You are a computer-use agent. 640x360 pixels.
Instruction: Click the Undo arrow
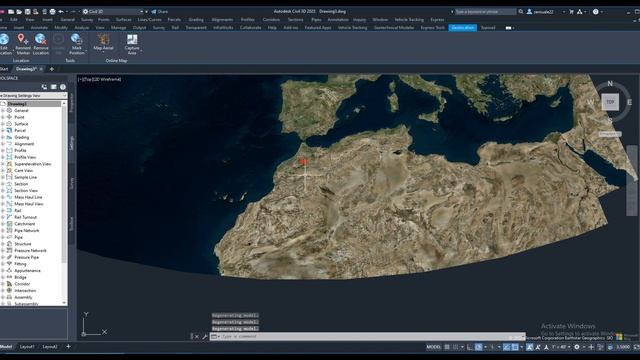click(61, 11)
